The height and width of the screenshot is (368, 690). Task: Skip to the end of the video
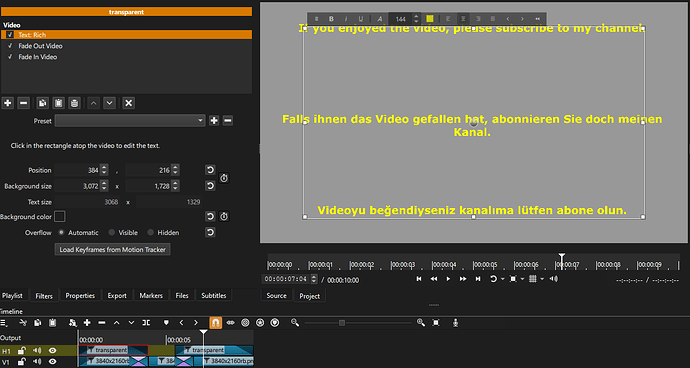478,279
